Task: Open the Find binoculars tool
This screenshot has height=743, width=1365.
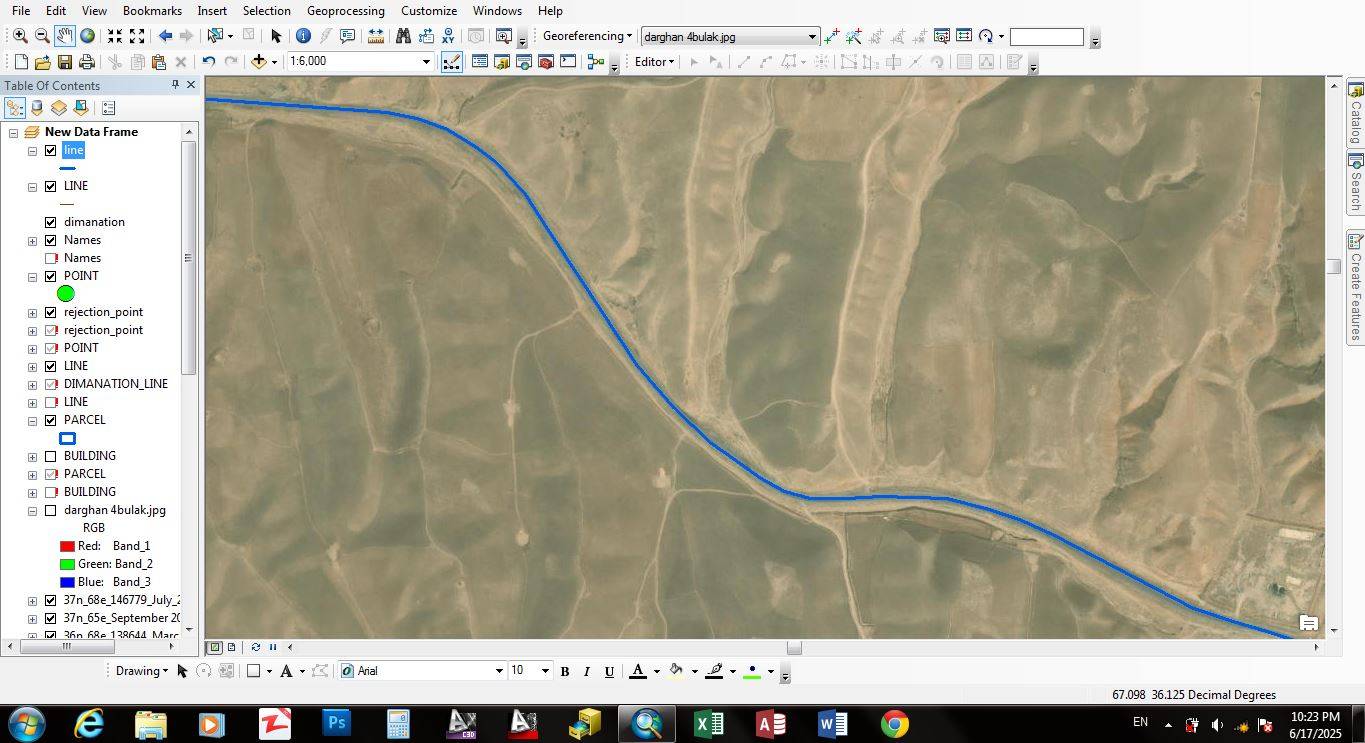Action: point(403,36)
